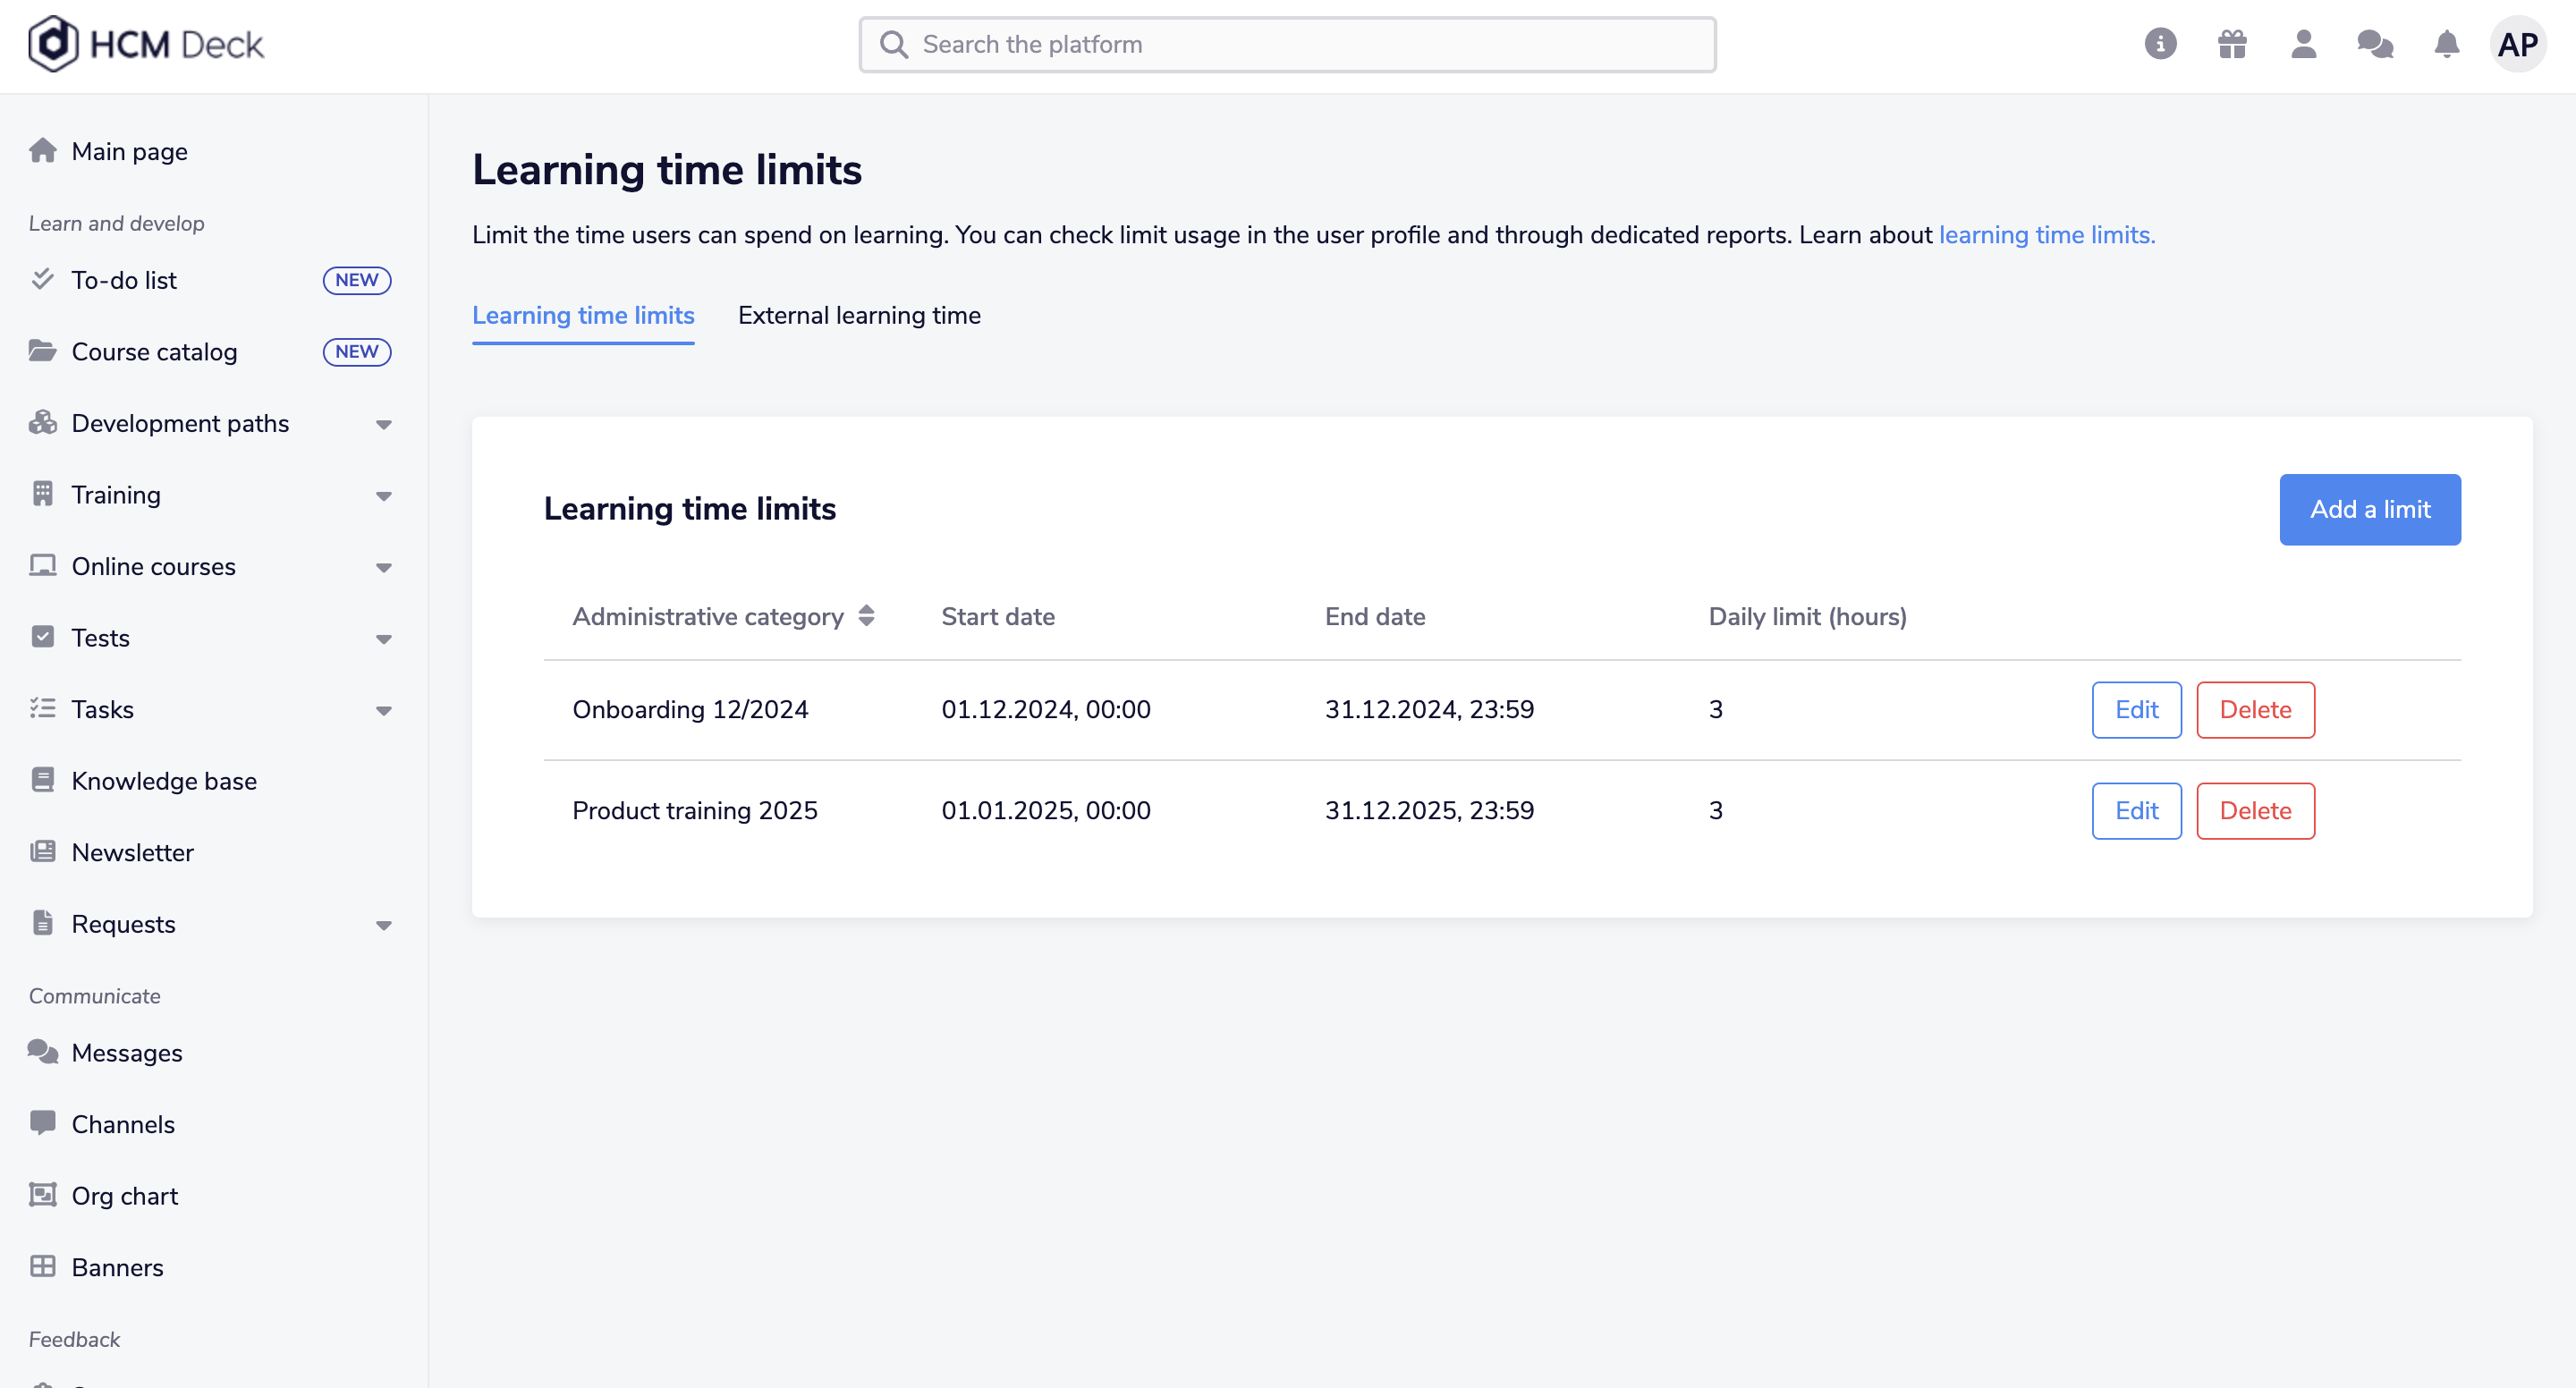The height and width of the screenshot is (1388, 2576).
Task: Delete the Onboarding 12/2024 limit
Action: (2255, 710)
